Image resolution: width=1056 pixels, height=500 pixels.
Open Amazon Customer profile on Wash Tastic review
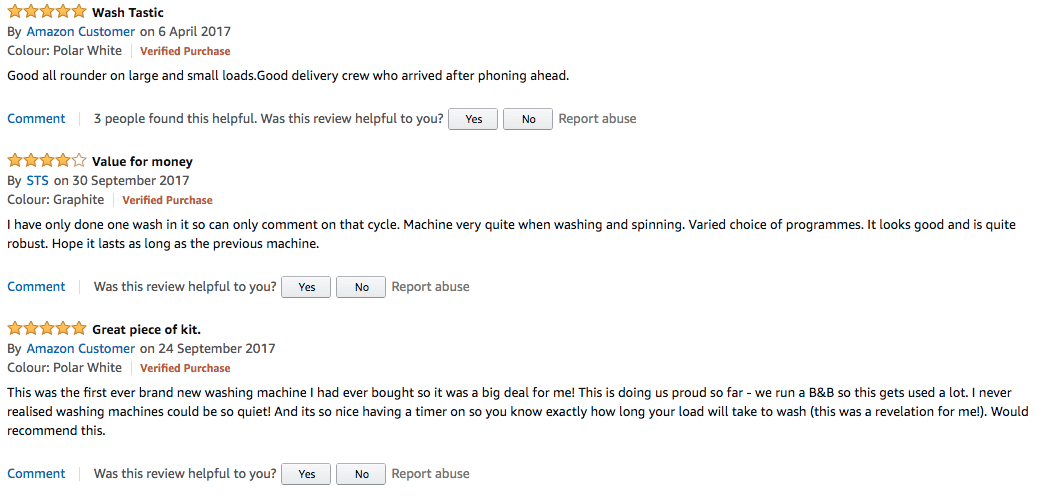coord(80,32)
